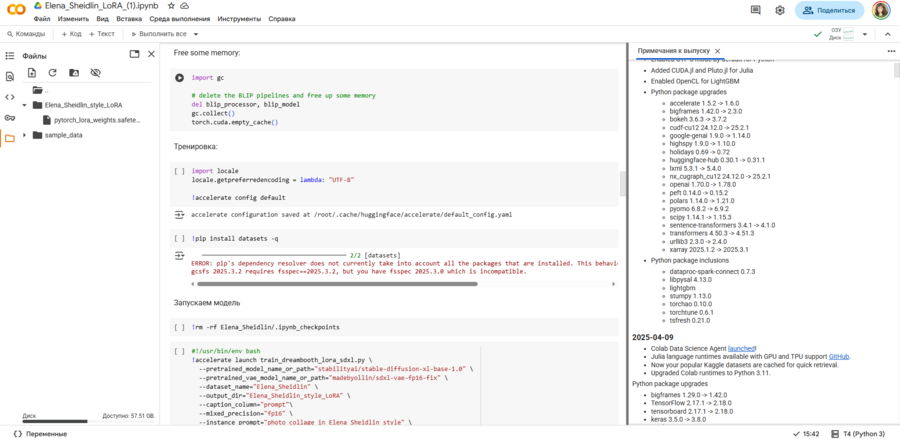Run the 'import gc' cell
The image size is (900, 439).
point(180,77)
